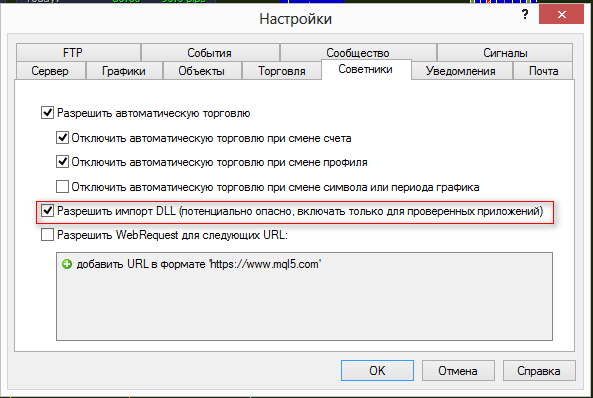The width and height of the screenshot is (593, 398).
Task: Switch to the События tab
Action: click(x=210, y=53)
